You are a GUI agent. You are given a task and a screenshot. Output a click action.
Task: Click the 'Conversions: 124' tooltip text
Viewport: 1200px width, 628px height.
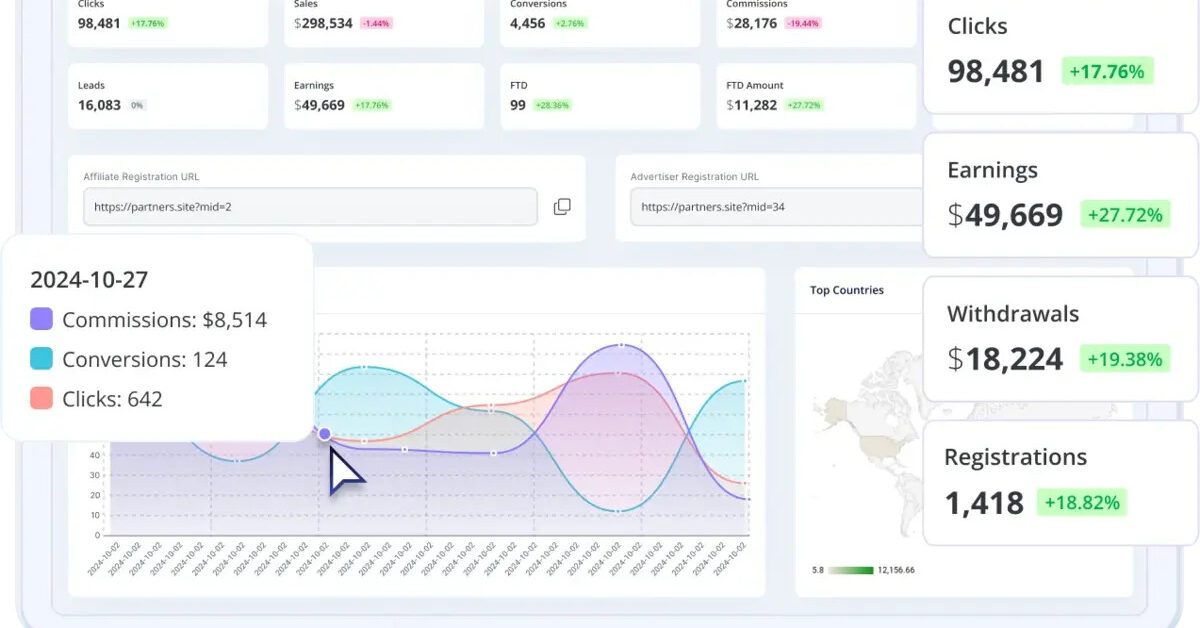(x=145, y=360)
